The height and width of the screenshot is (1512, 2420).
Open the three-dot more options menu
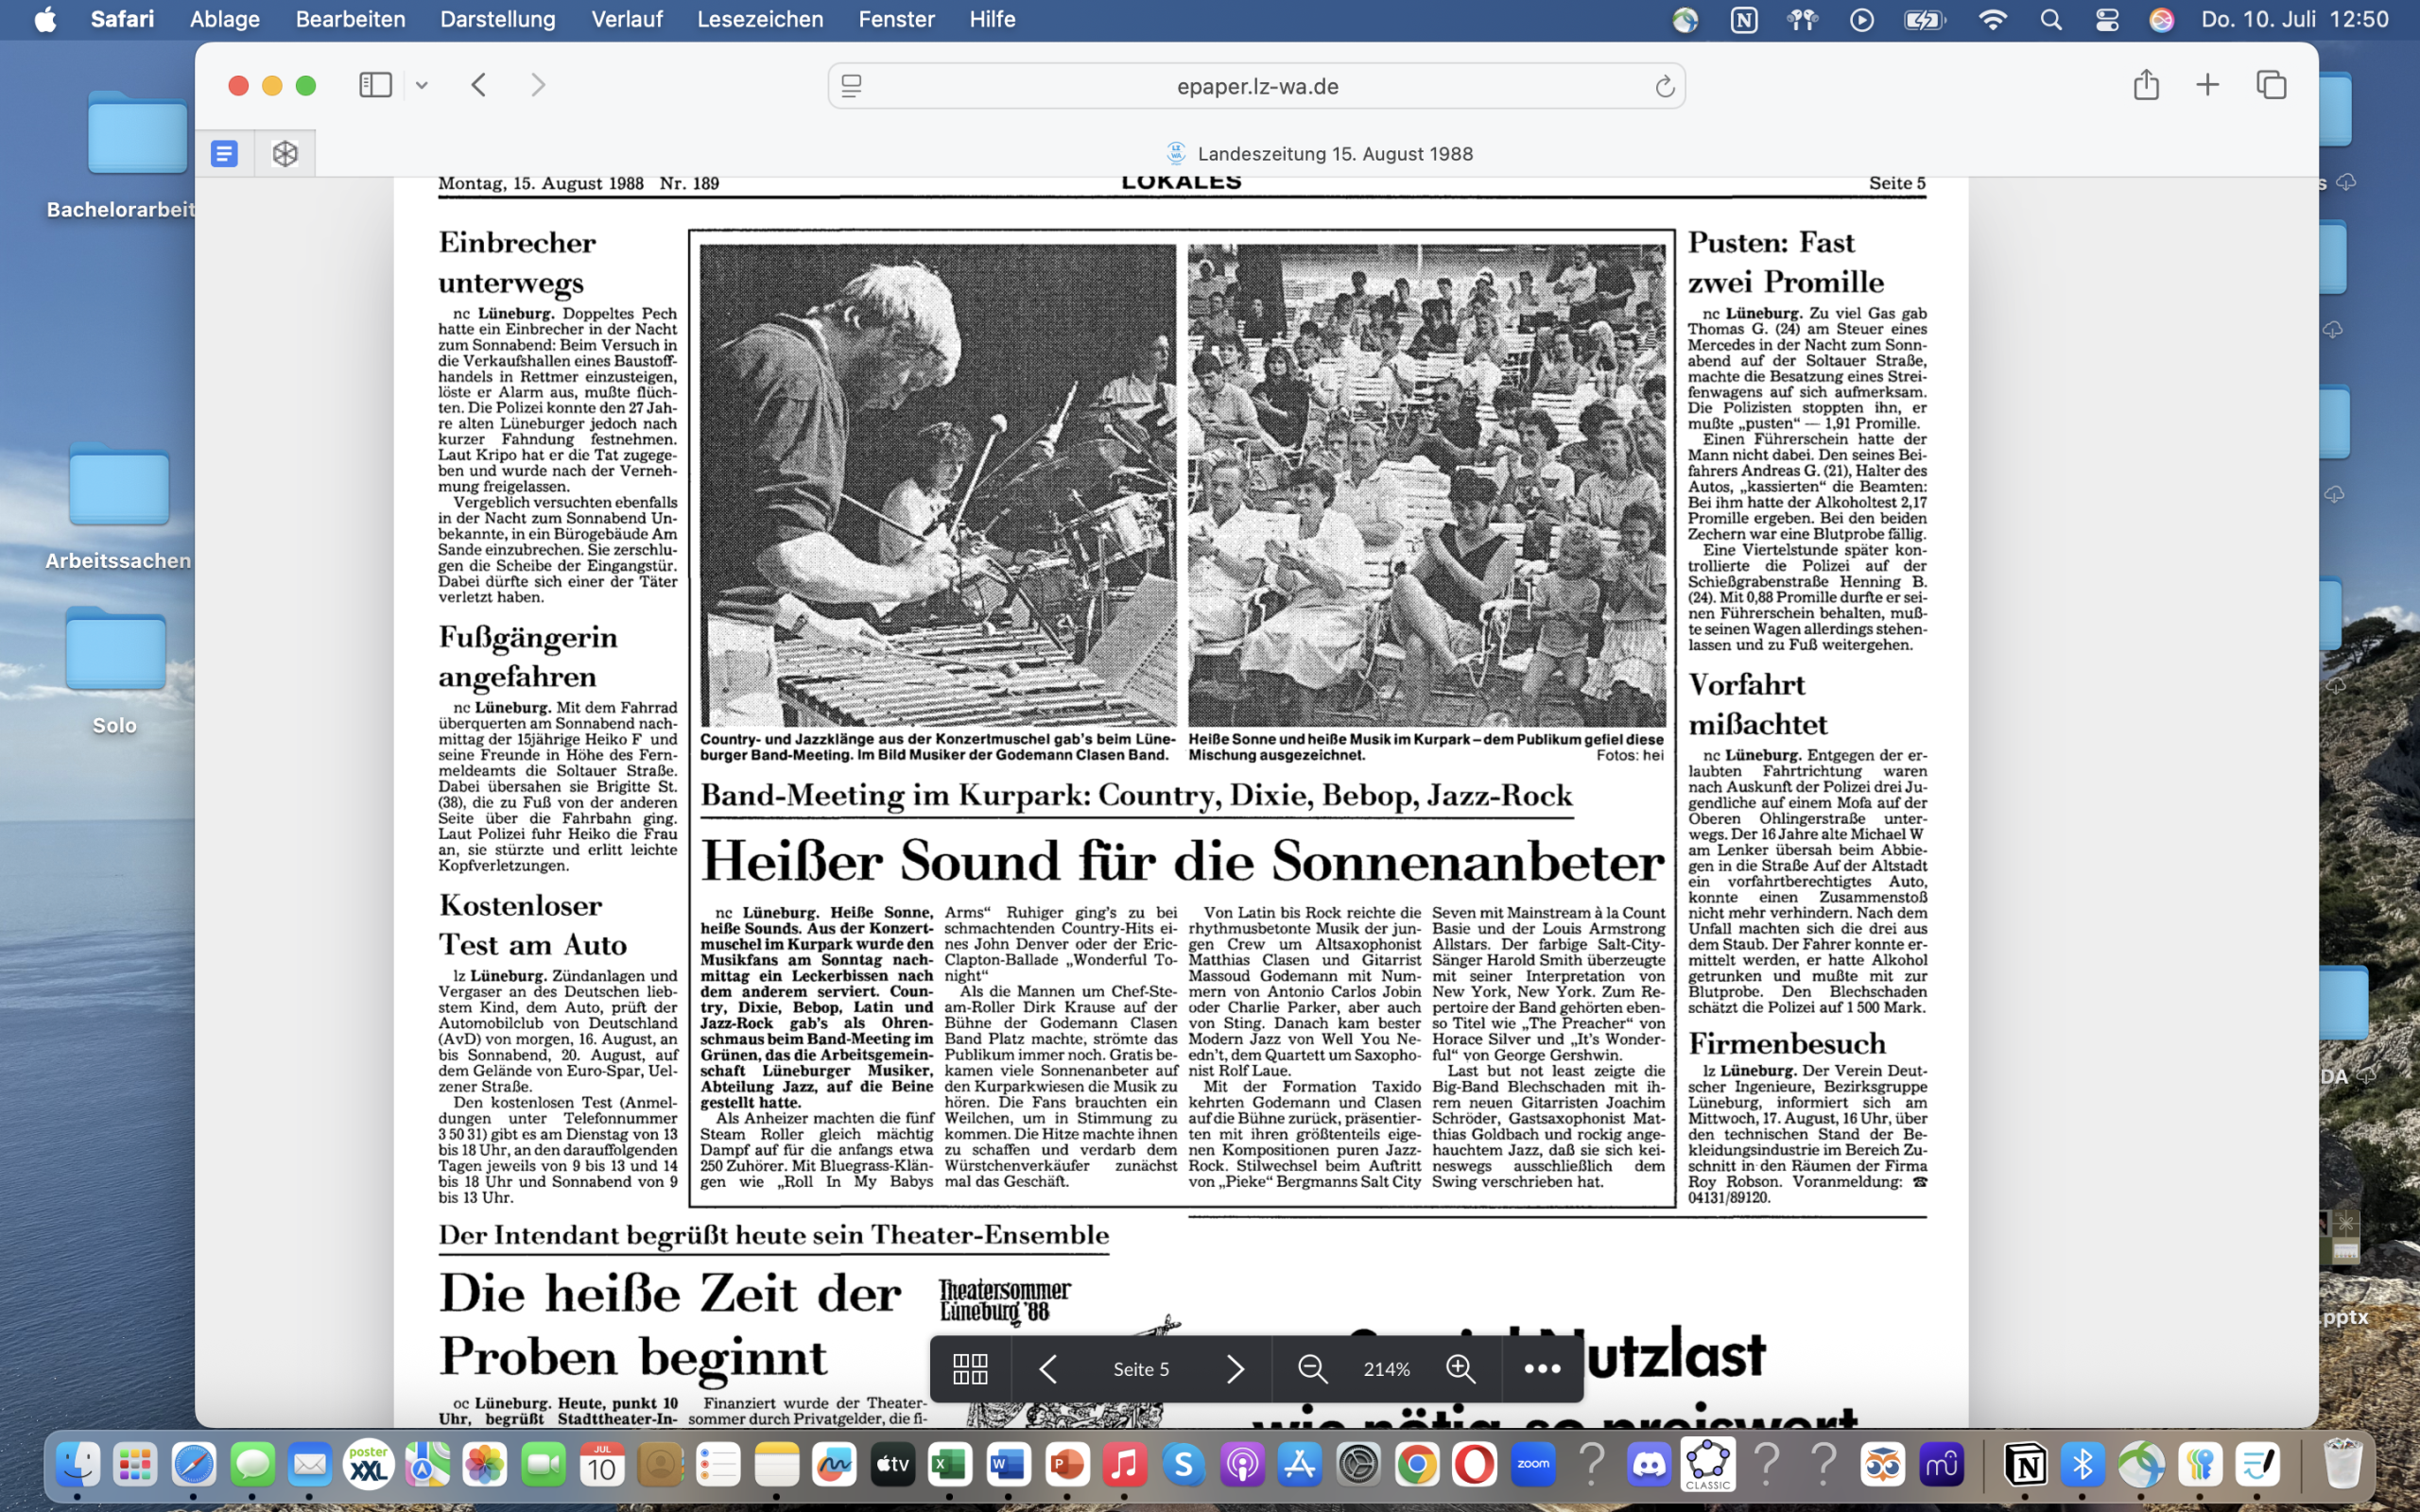pyautogui.click(x=1541, y=1368)
